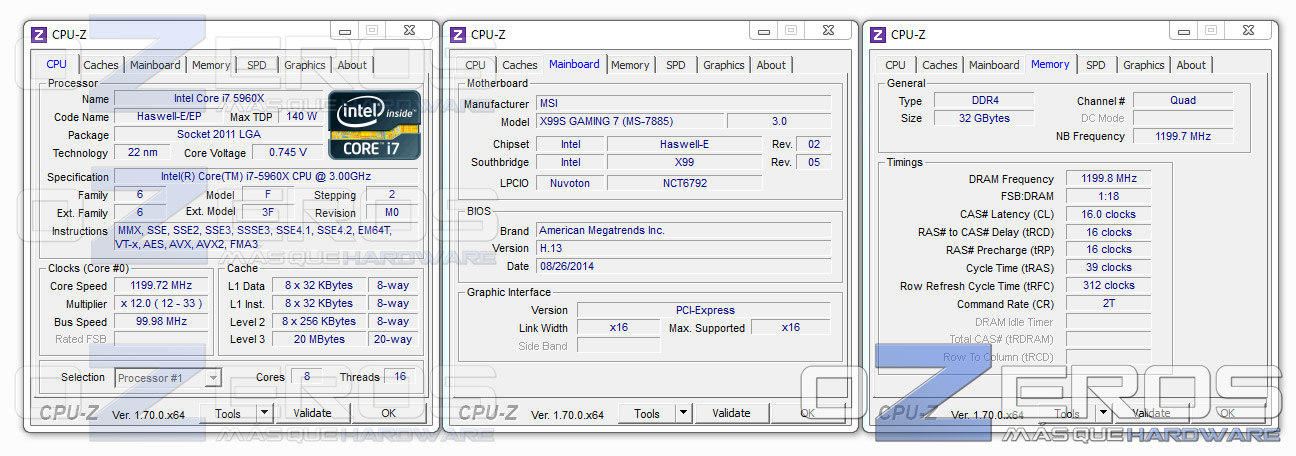
Task: Open Caches tab in the Memory window
Action: (940, 65)
